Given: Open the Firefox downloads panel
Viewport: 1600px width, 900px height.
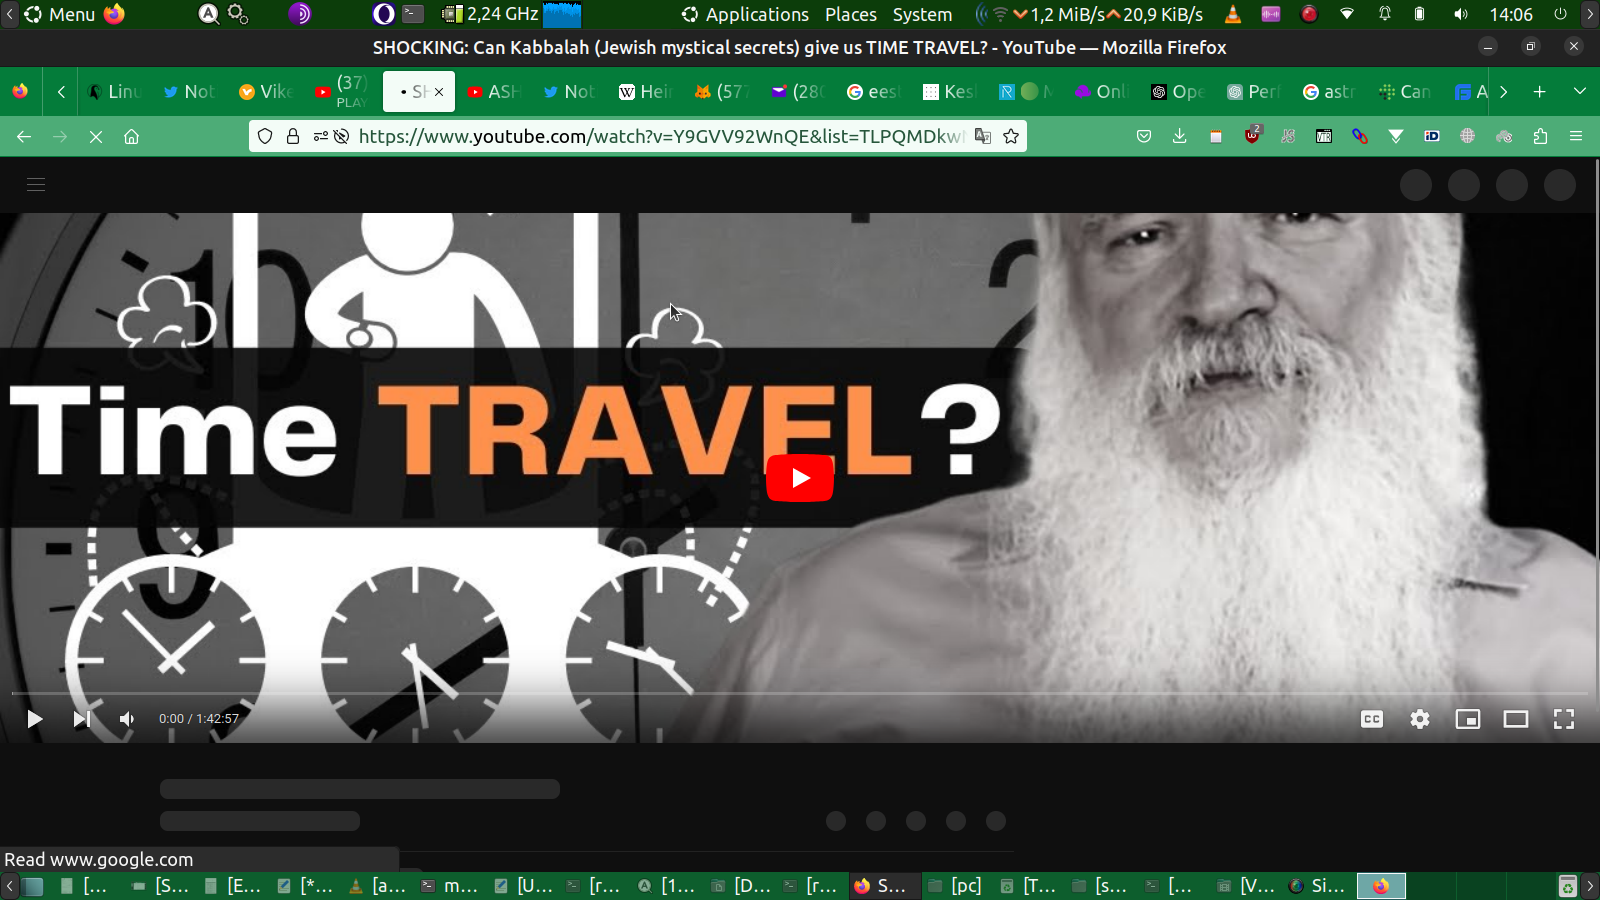Looking at the screenshot, I should tap(1180, 137).
